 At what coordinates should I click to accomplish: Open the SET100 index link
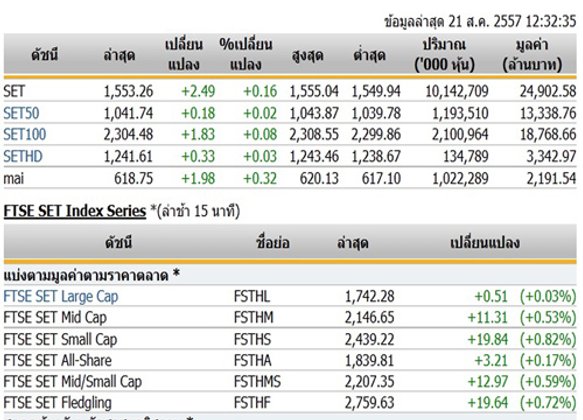pyautogui.click(x=25, y=135)
